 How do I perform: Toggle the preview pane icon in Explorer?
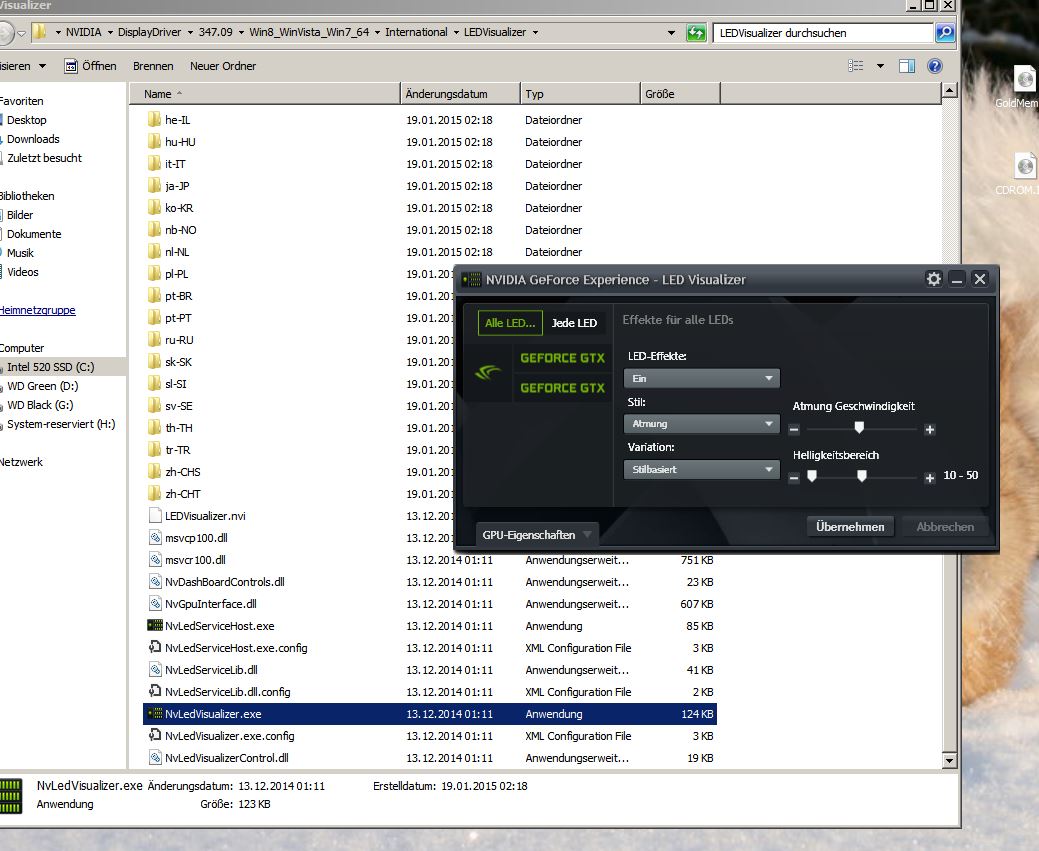point(906,66)
